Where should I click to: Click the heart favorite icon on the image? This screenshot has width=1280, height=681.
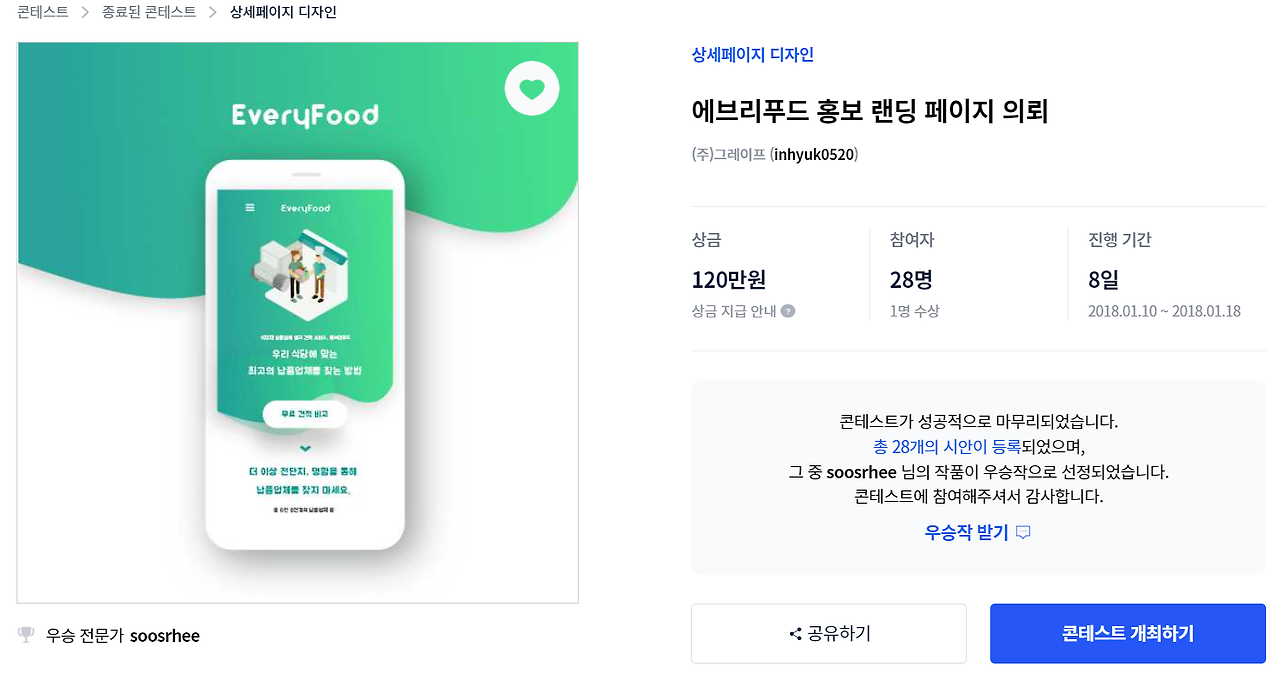pyautogui.click(x=532, y=90)
